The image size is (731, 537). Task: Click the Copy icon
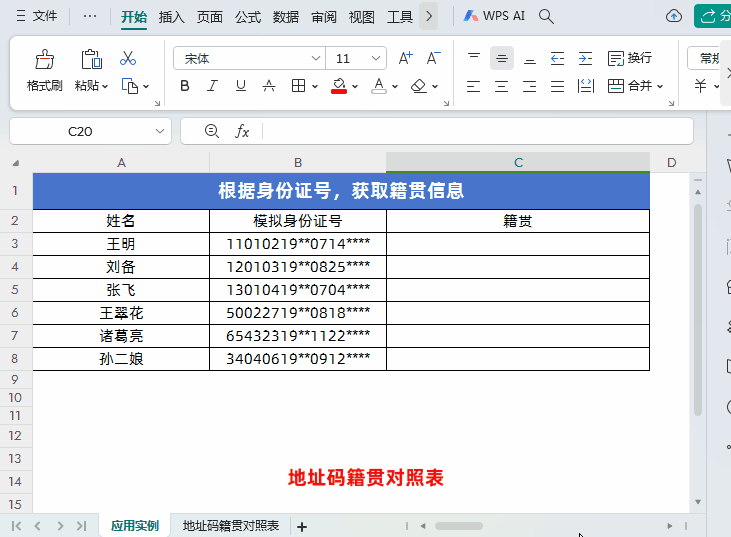point(130,86)
